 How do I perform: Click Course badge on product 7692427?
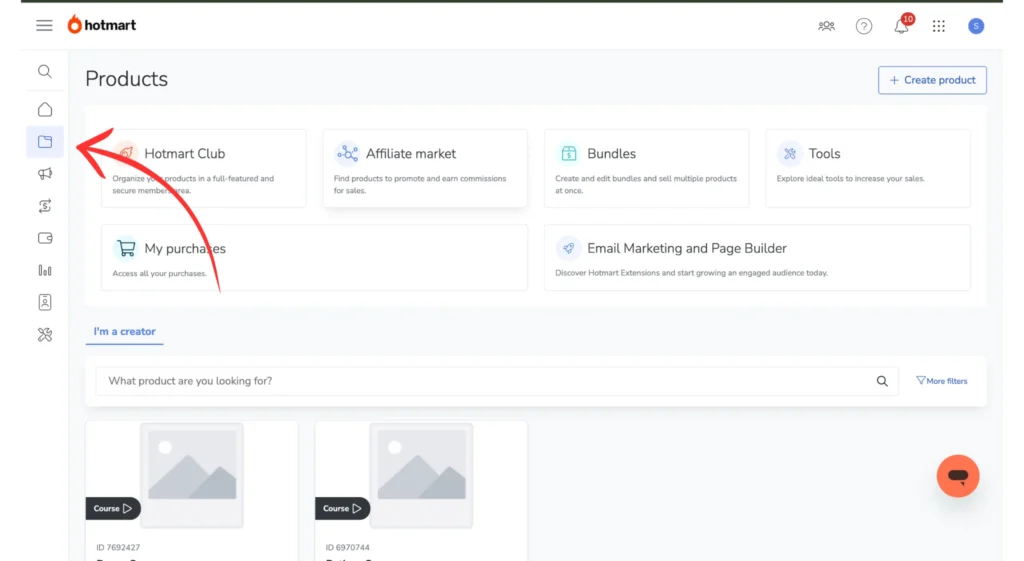(112, 508)
